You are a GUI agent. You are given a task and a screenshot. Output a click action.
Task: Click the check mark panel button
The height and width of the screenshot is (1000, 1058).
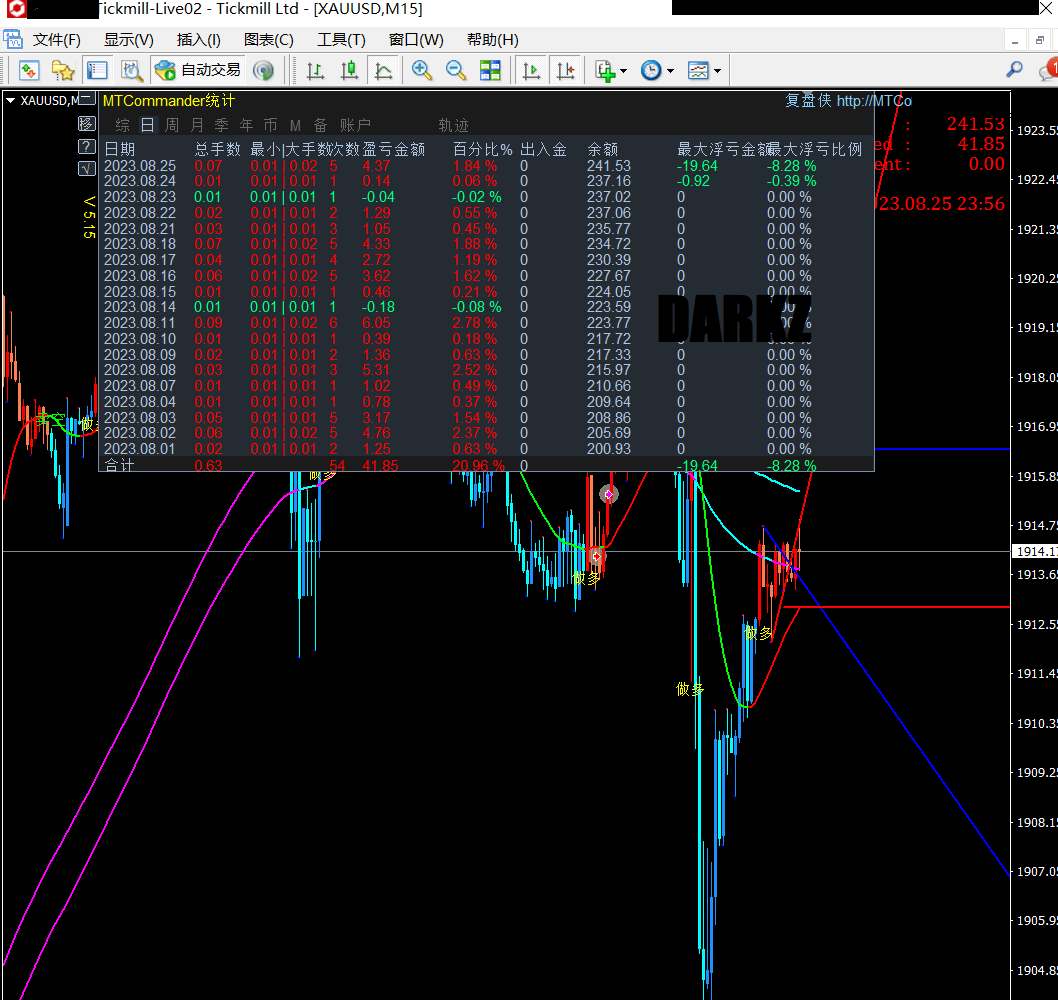[87, 169]
